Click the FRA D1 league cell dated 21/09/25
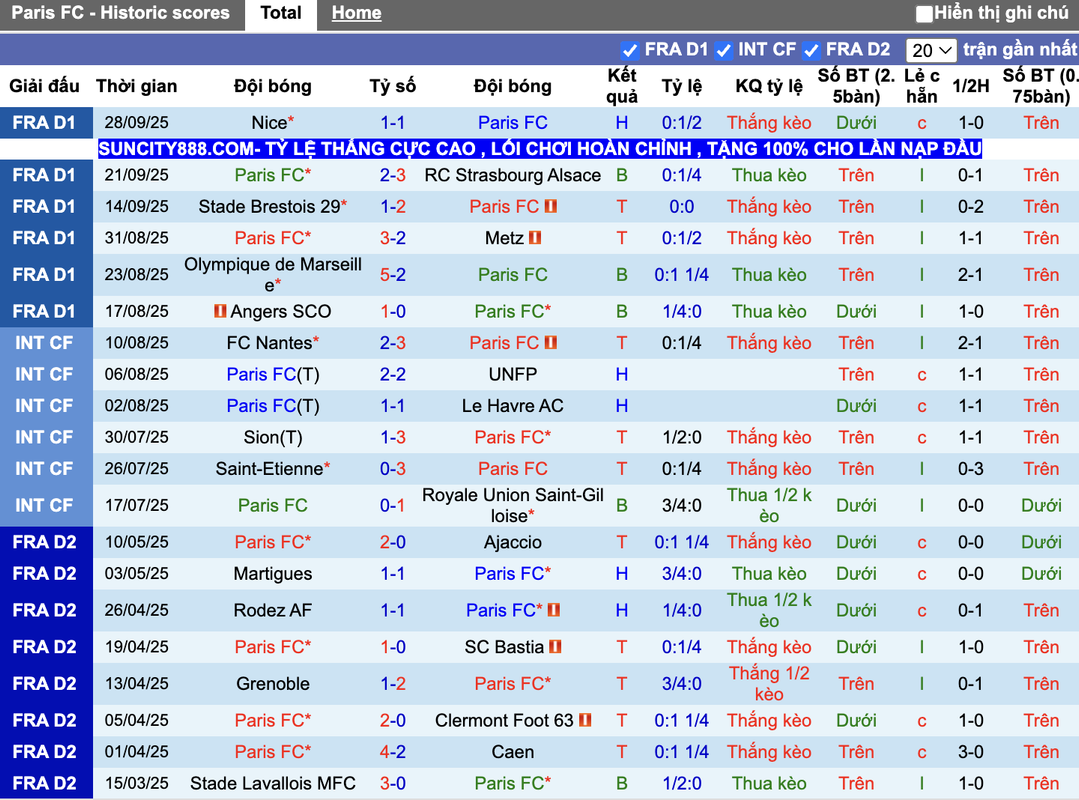The height and width of the screenshot is (800, 1079). point(45,175)
